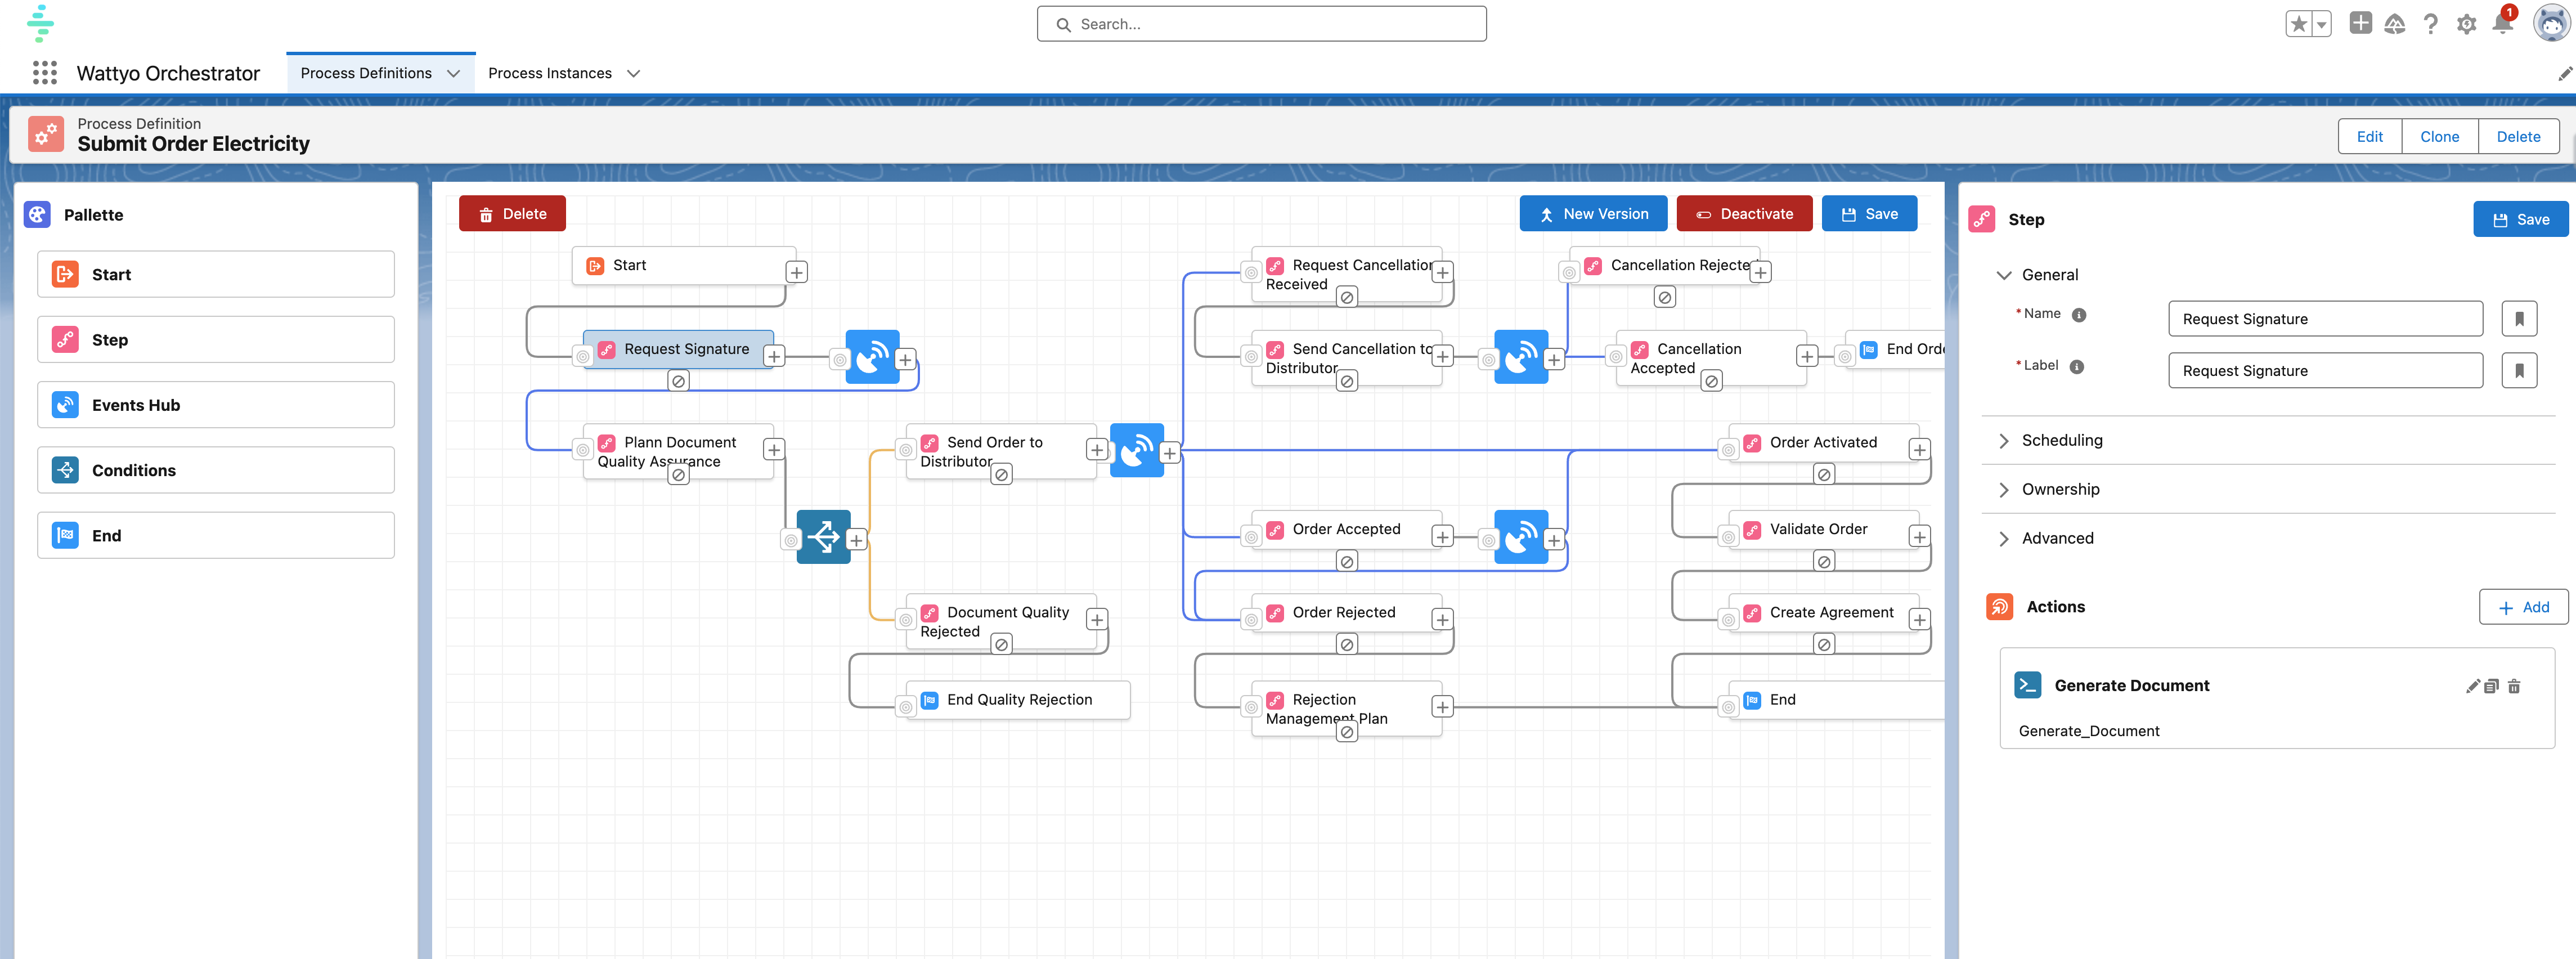2576x959 pixels.
Task: Delete the Generate Document action via trash icon
Action: [2514, 686]
